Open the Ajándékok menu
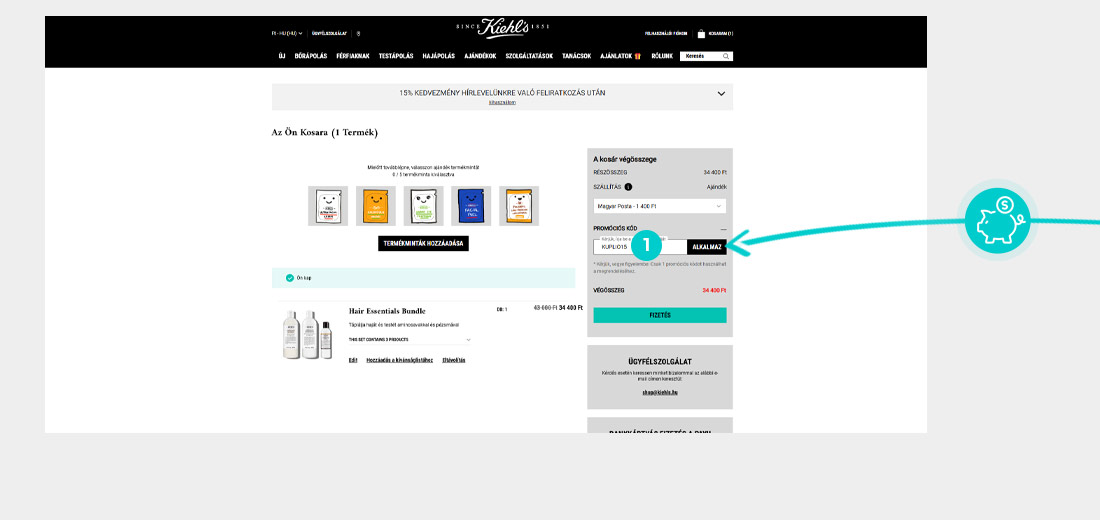 pyautogui.click(x=481, y=56)
